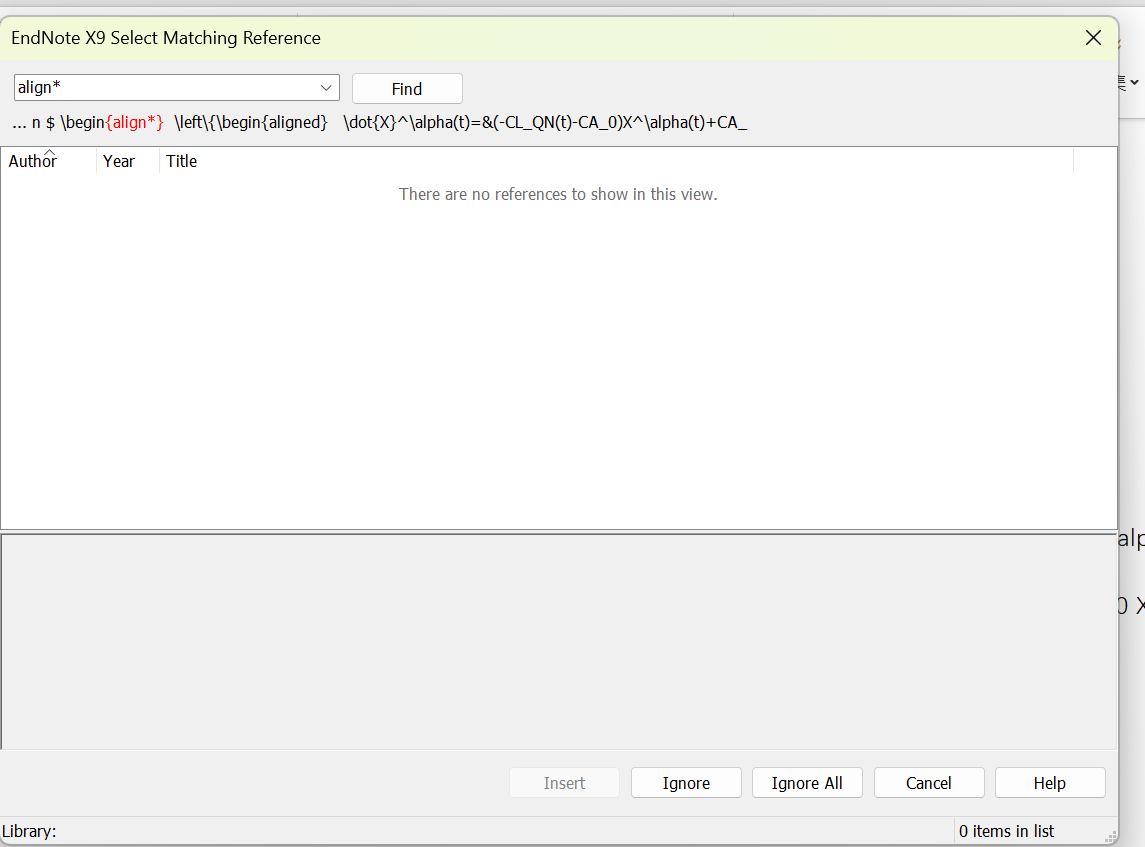Screen dimensions: 1145x847
Task: Close the EndNote X9 dialog window
Action: (1092, 38)
